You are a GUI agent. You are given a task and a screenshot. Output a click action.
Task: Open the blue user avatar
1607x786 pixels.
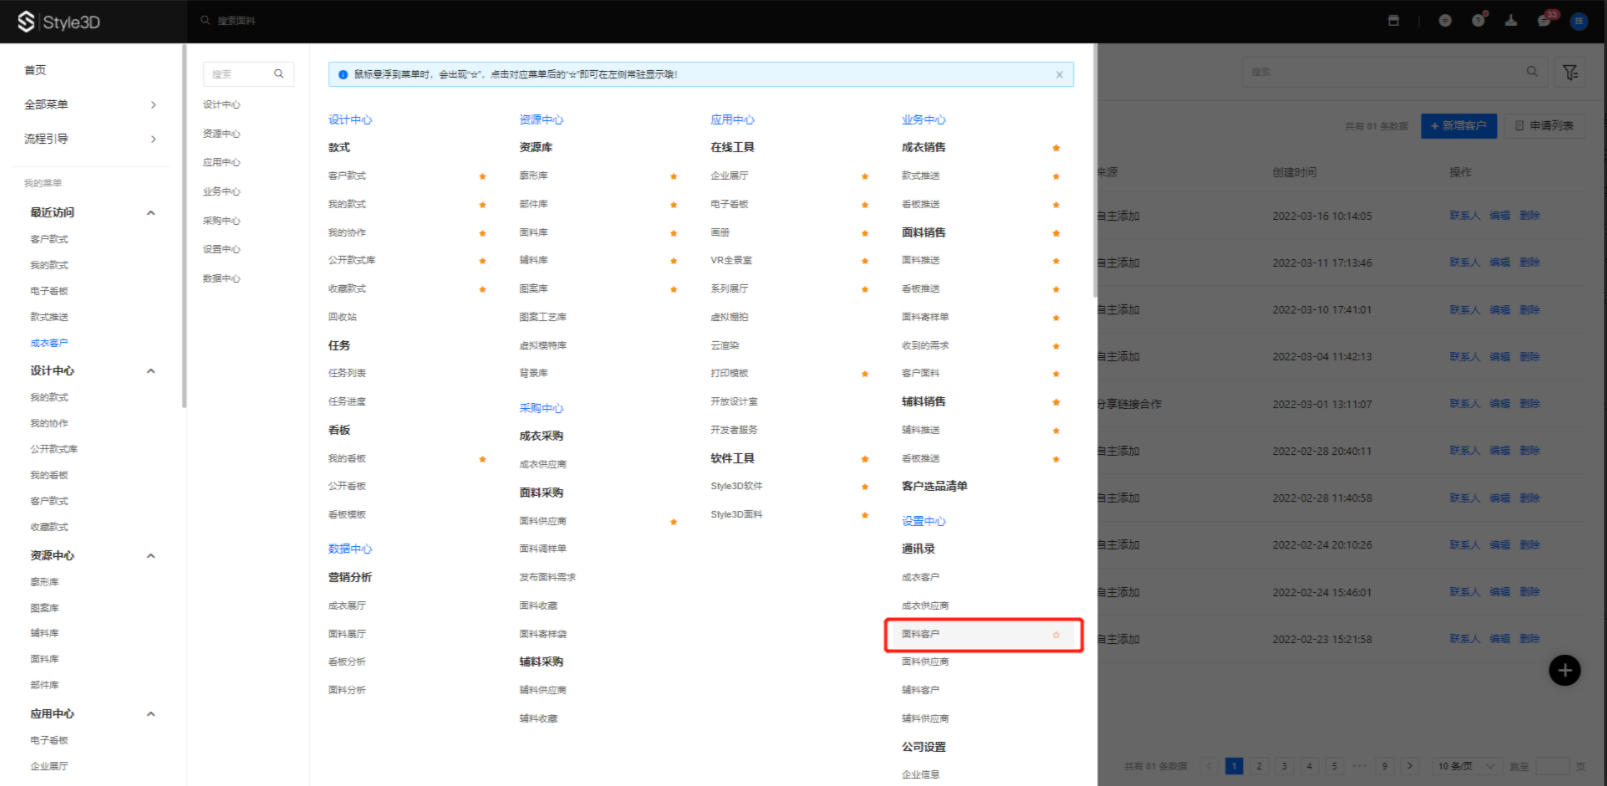coord(1579,21)
